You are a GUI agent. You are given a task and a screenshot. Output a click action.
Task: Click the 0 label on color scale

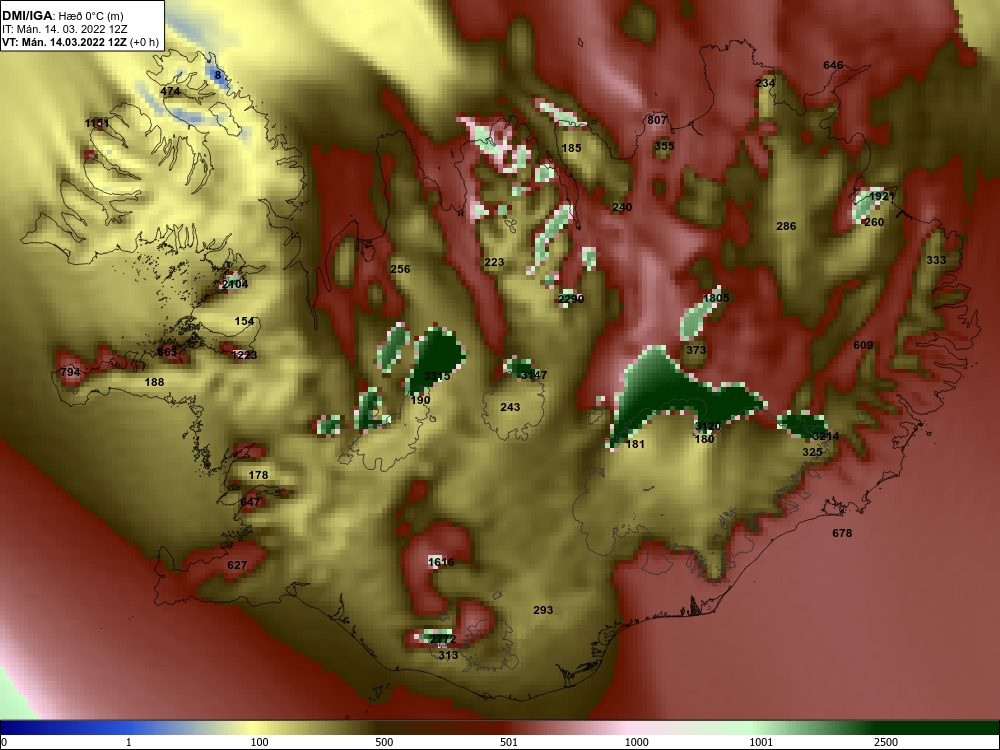4,742
